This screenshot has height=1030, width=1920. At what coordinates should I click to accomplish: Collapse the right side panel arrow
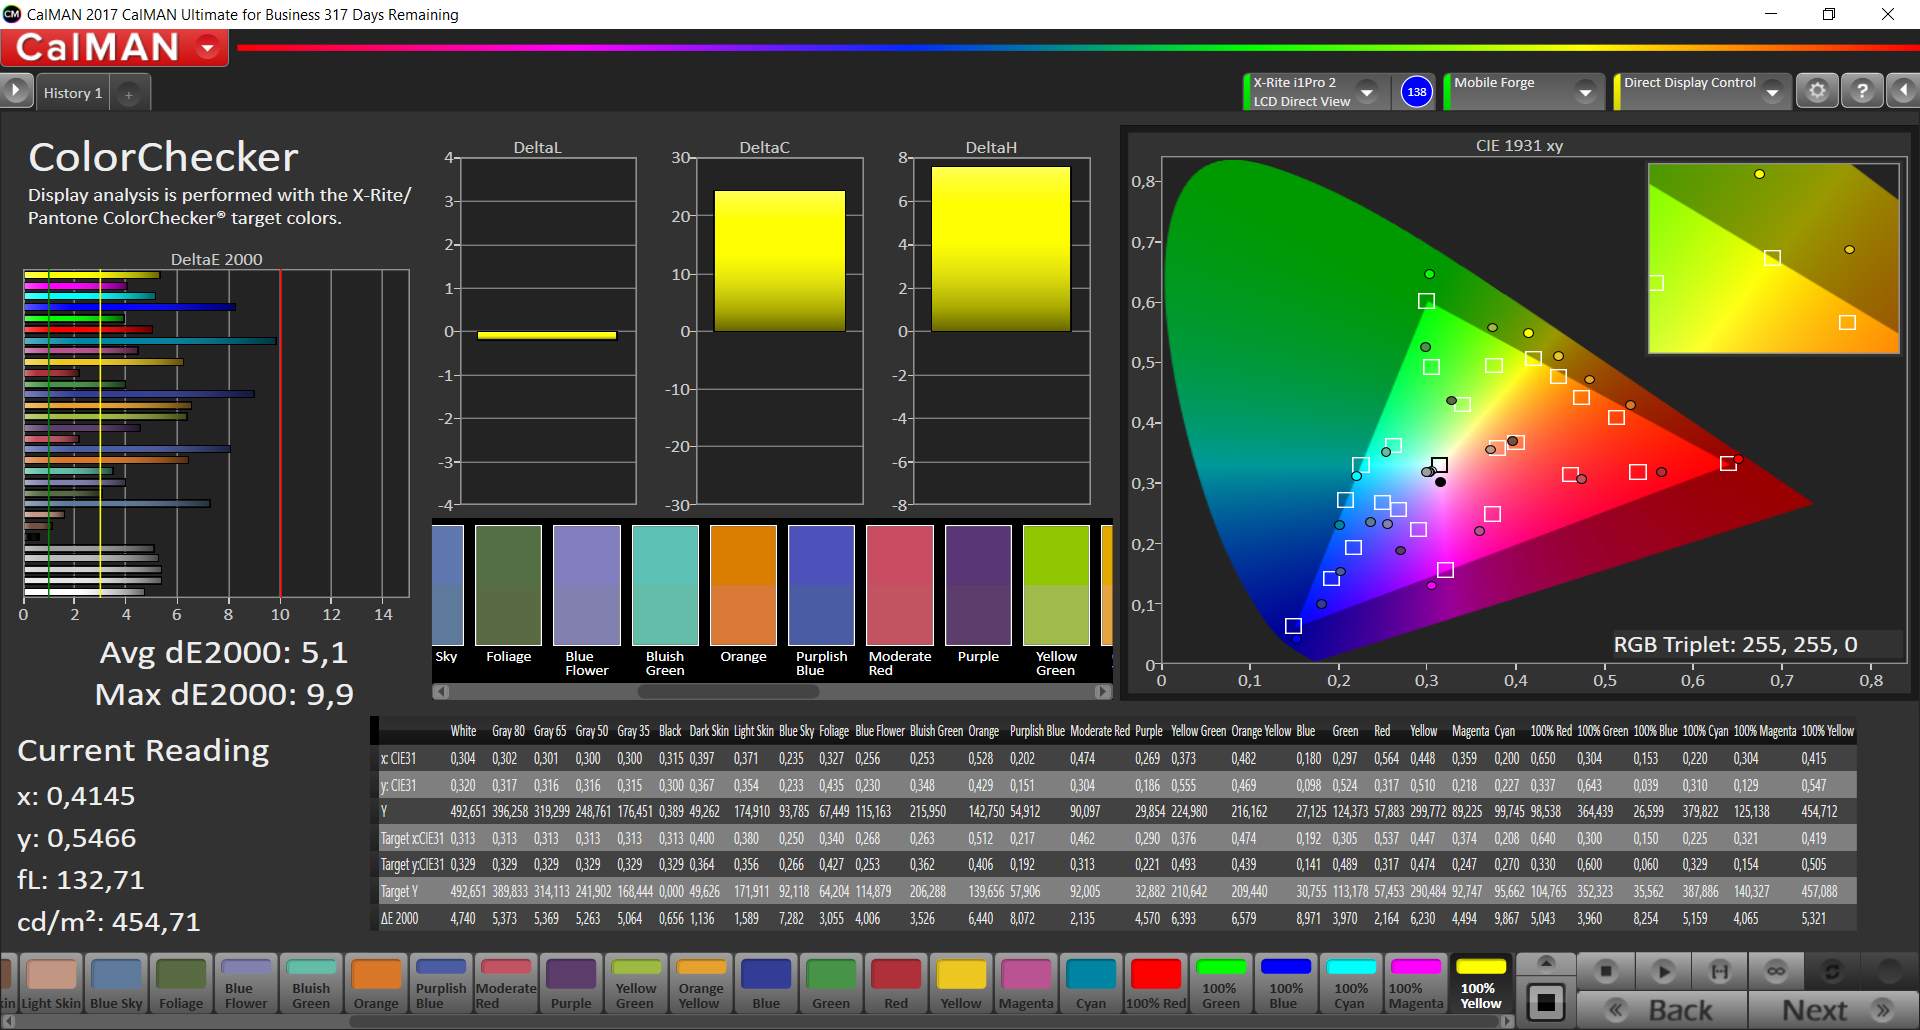1903,92
